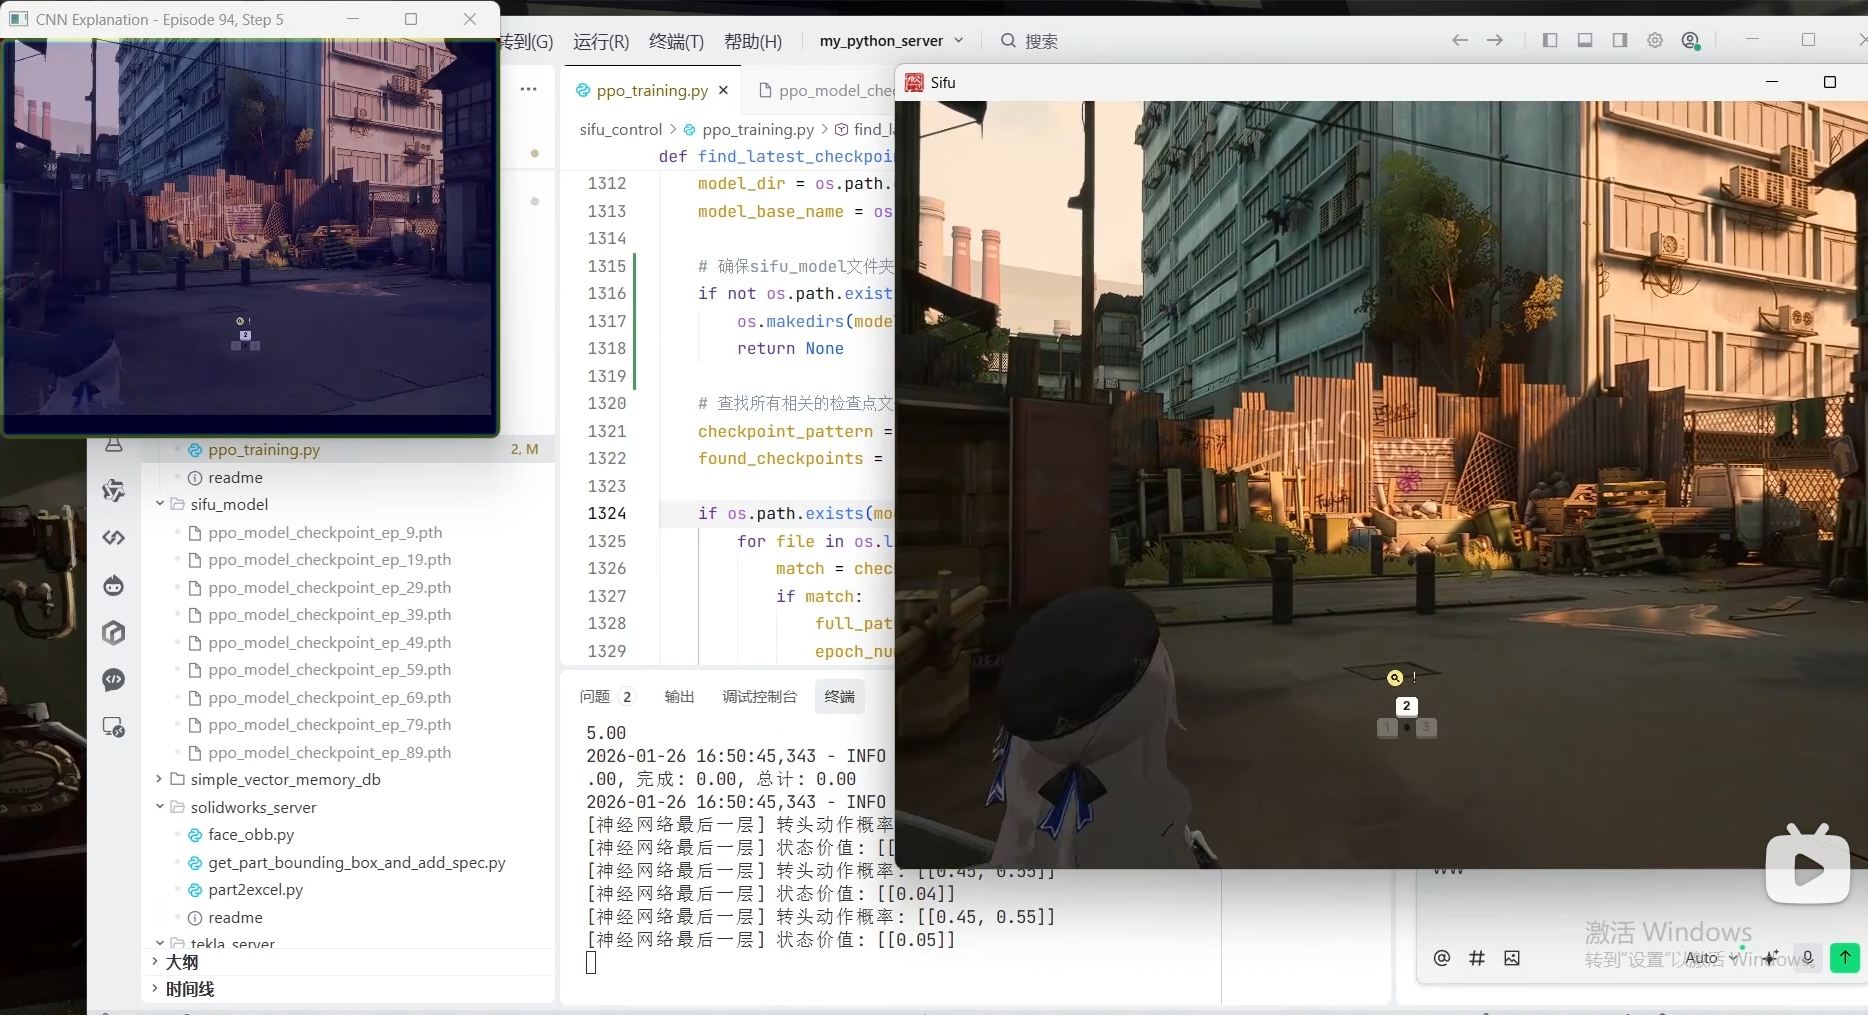The height and width of the screenshot is (1015, 1868).
Task: Open the account profile icon
Action: 1691,40
